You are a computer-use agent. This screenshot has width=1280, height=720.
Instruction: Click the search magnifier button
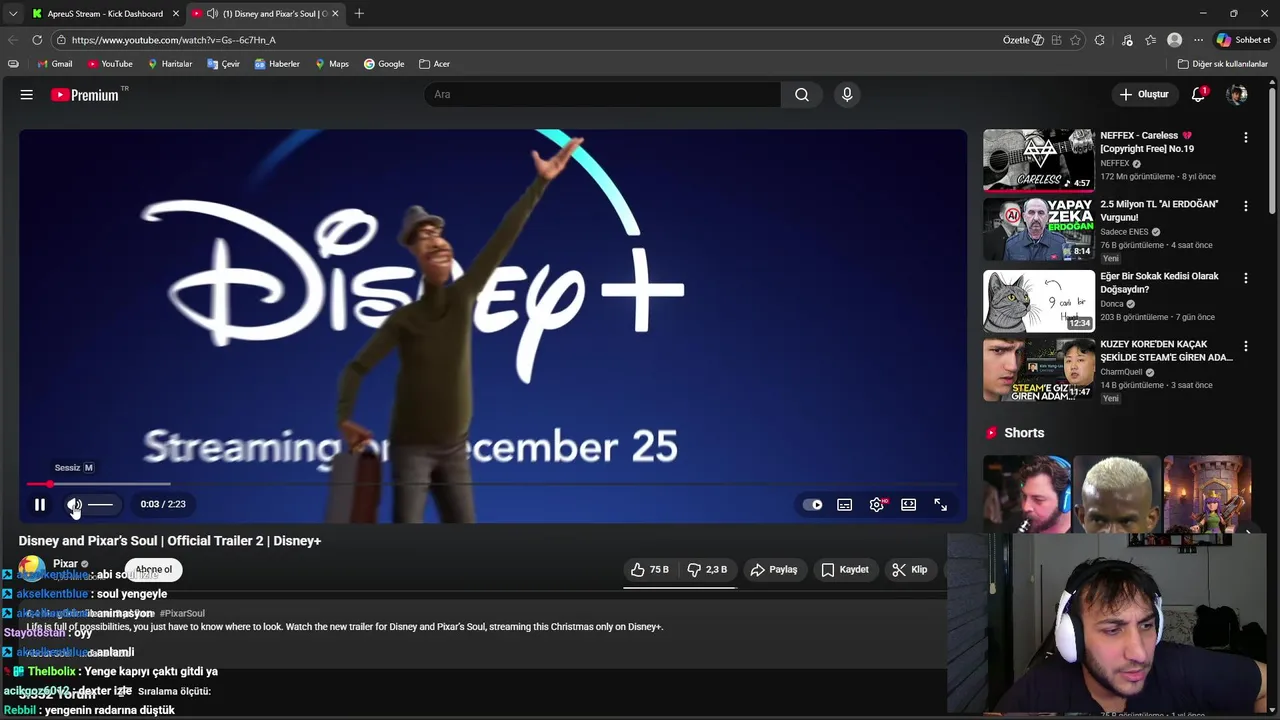click(x=802, y=94)
